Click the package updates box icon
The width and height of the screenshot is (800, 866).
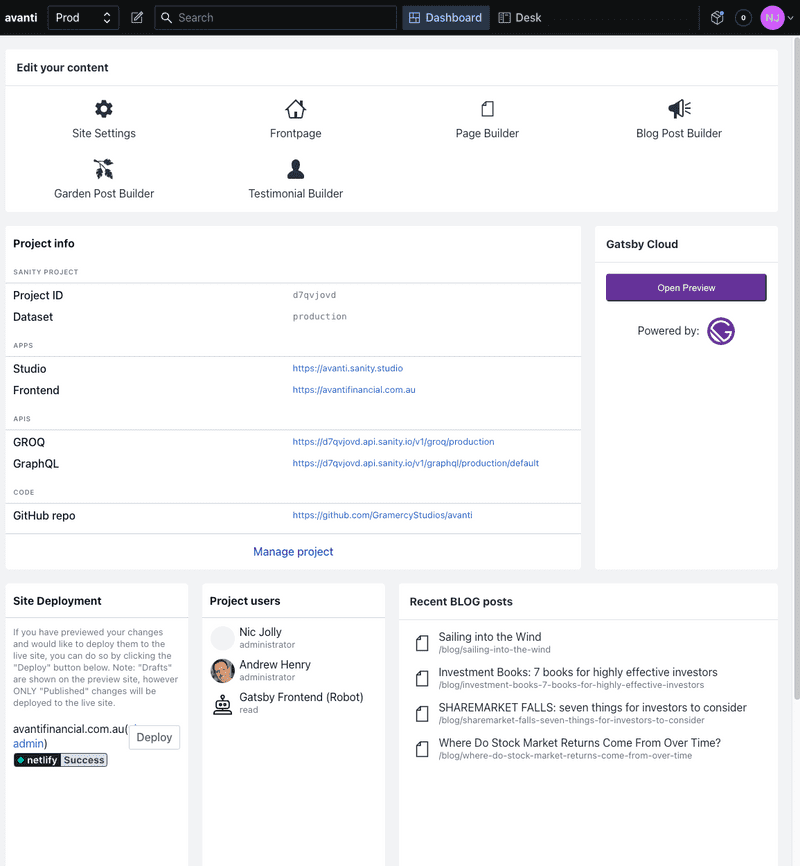pos(717,18)
